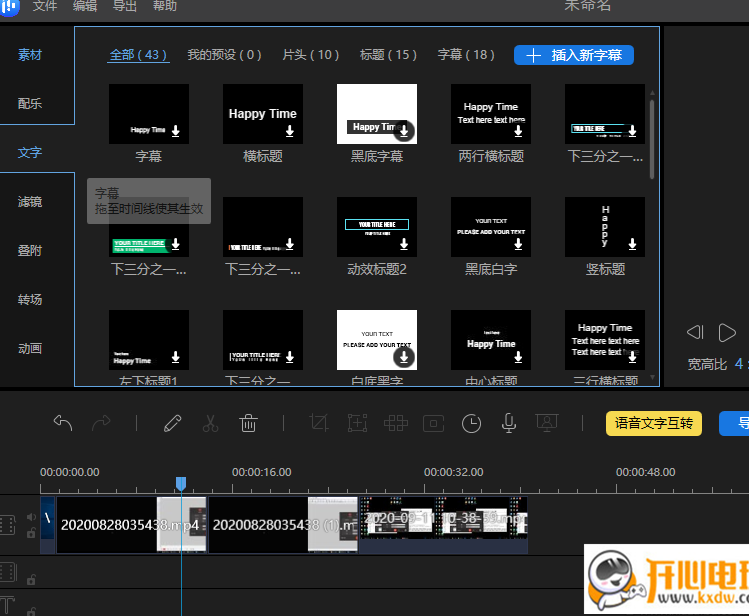Open the clock duration setting icon
The width and height of the screenshot is (749, 616).
tap(471, 423)
